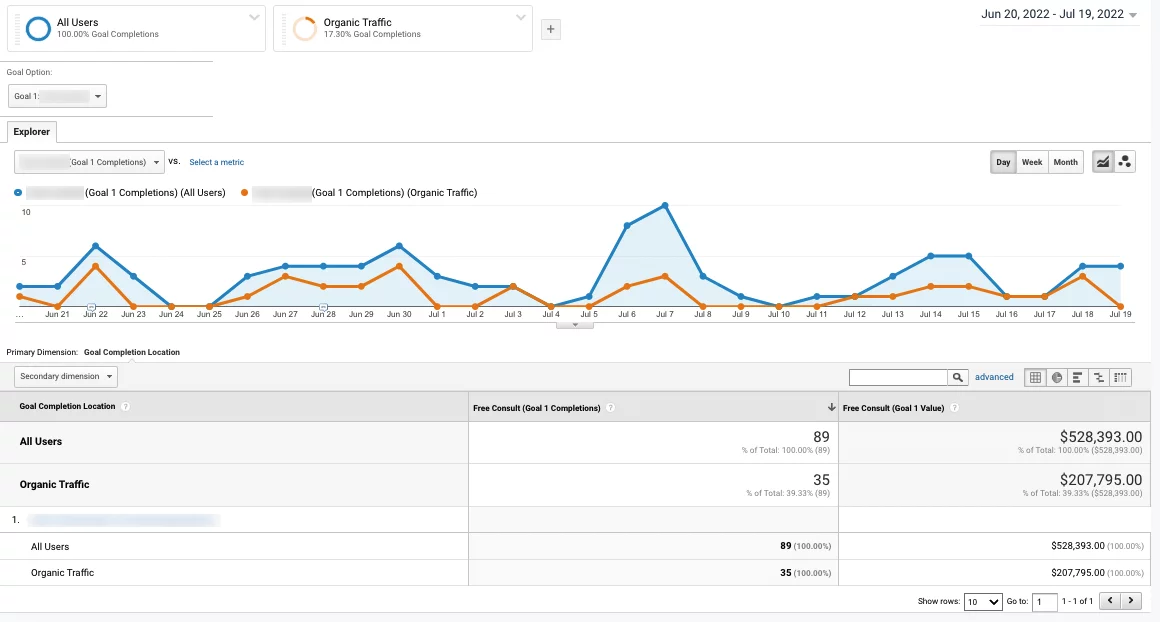Switch chart to line chart view
Screen dimensions: 1160x622
tap(1104, 162)
